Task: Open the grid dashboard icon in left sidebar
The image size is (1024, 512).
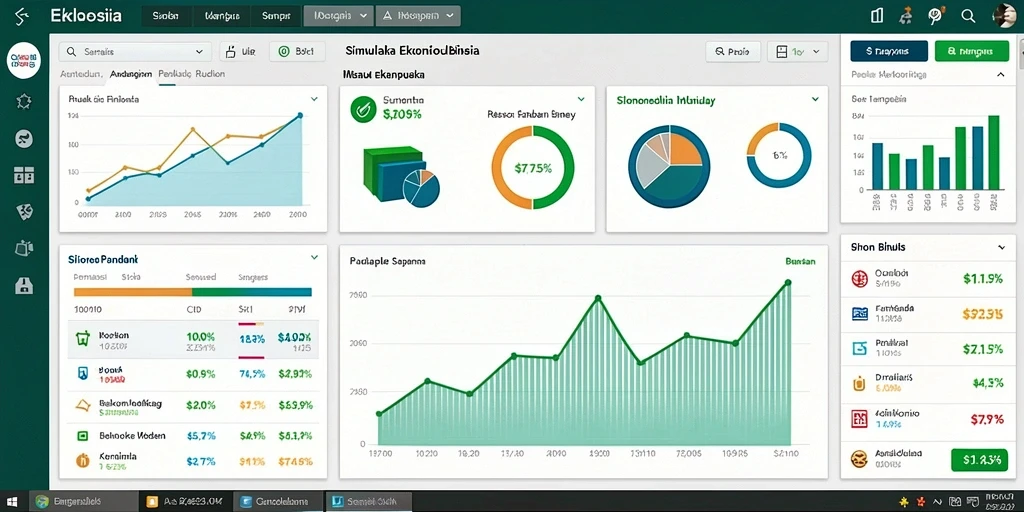Action: 24,175
